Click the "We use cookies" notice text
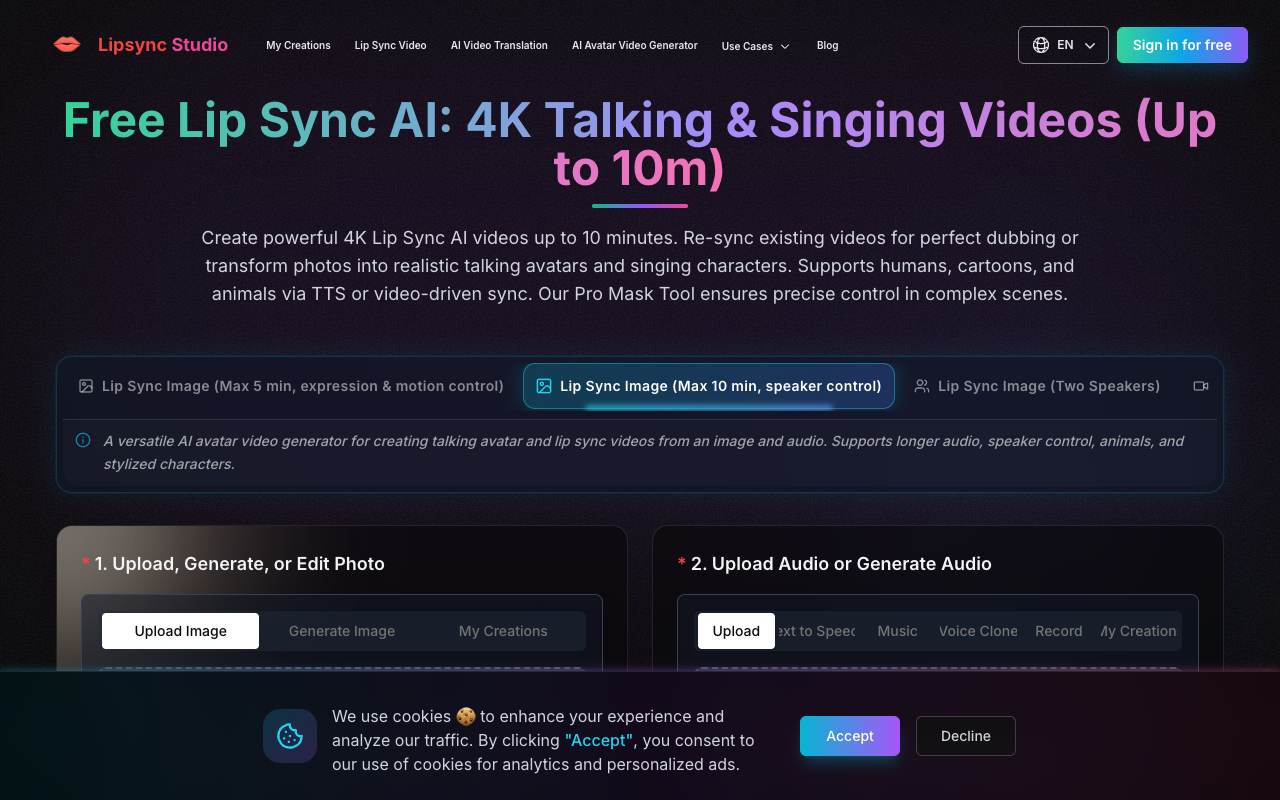1280x800 pixels. 543,740
